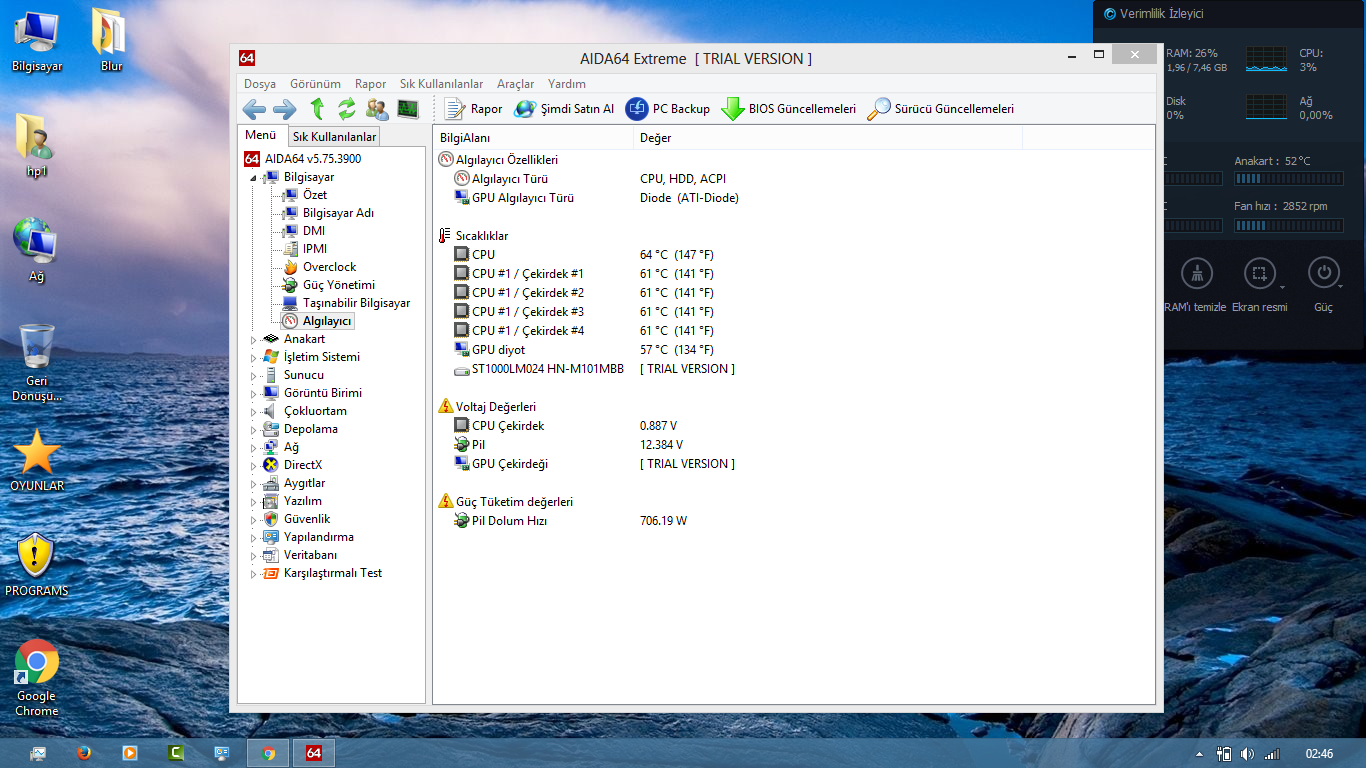Screen dimensions: 1366x768
Task: Click the AIDA64 taskbar button
Action: (313, 753)
